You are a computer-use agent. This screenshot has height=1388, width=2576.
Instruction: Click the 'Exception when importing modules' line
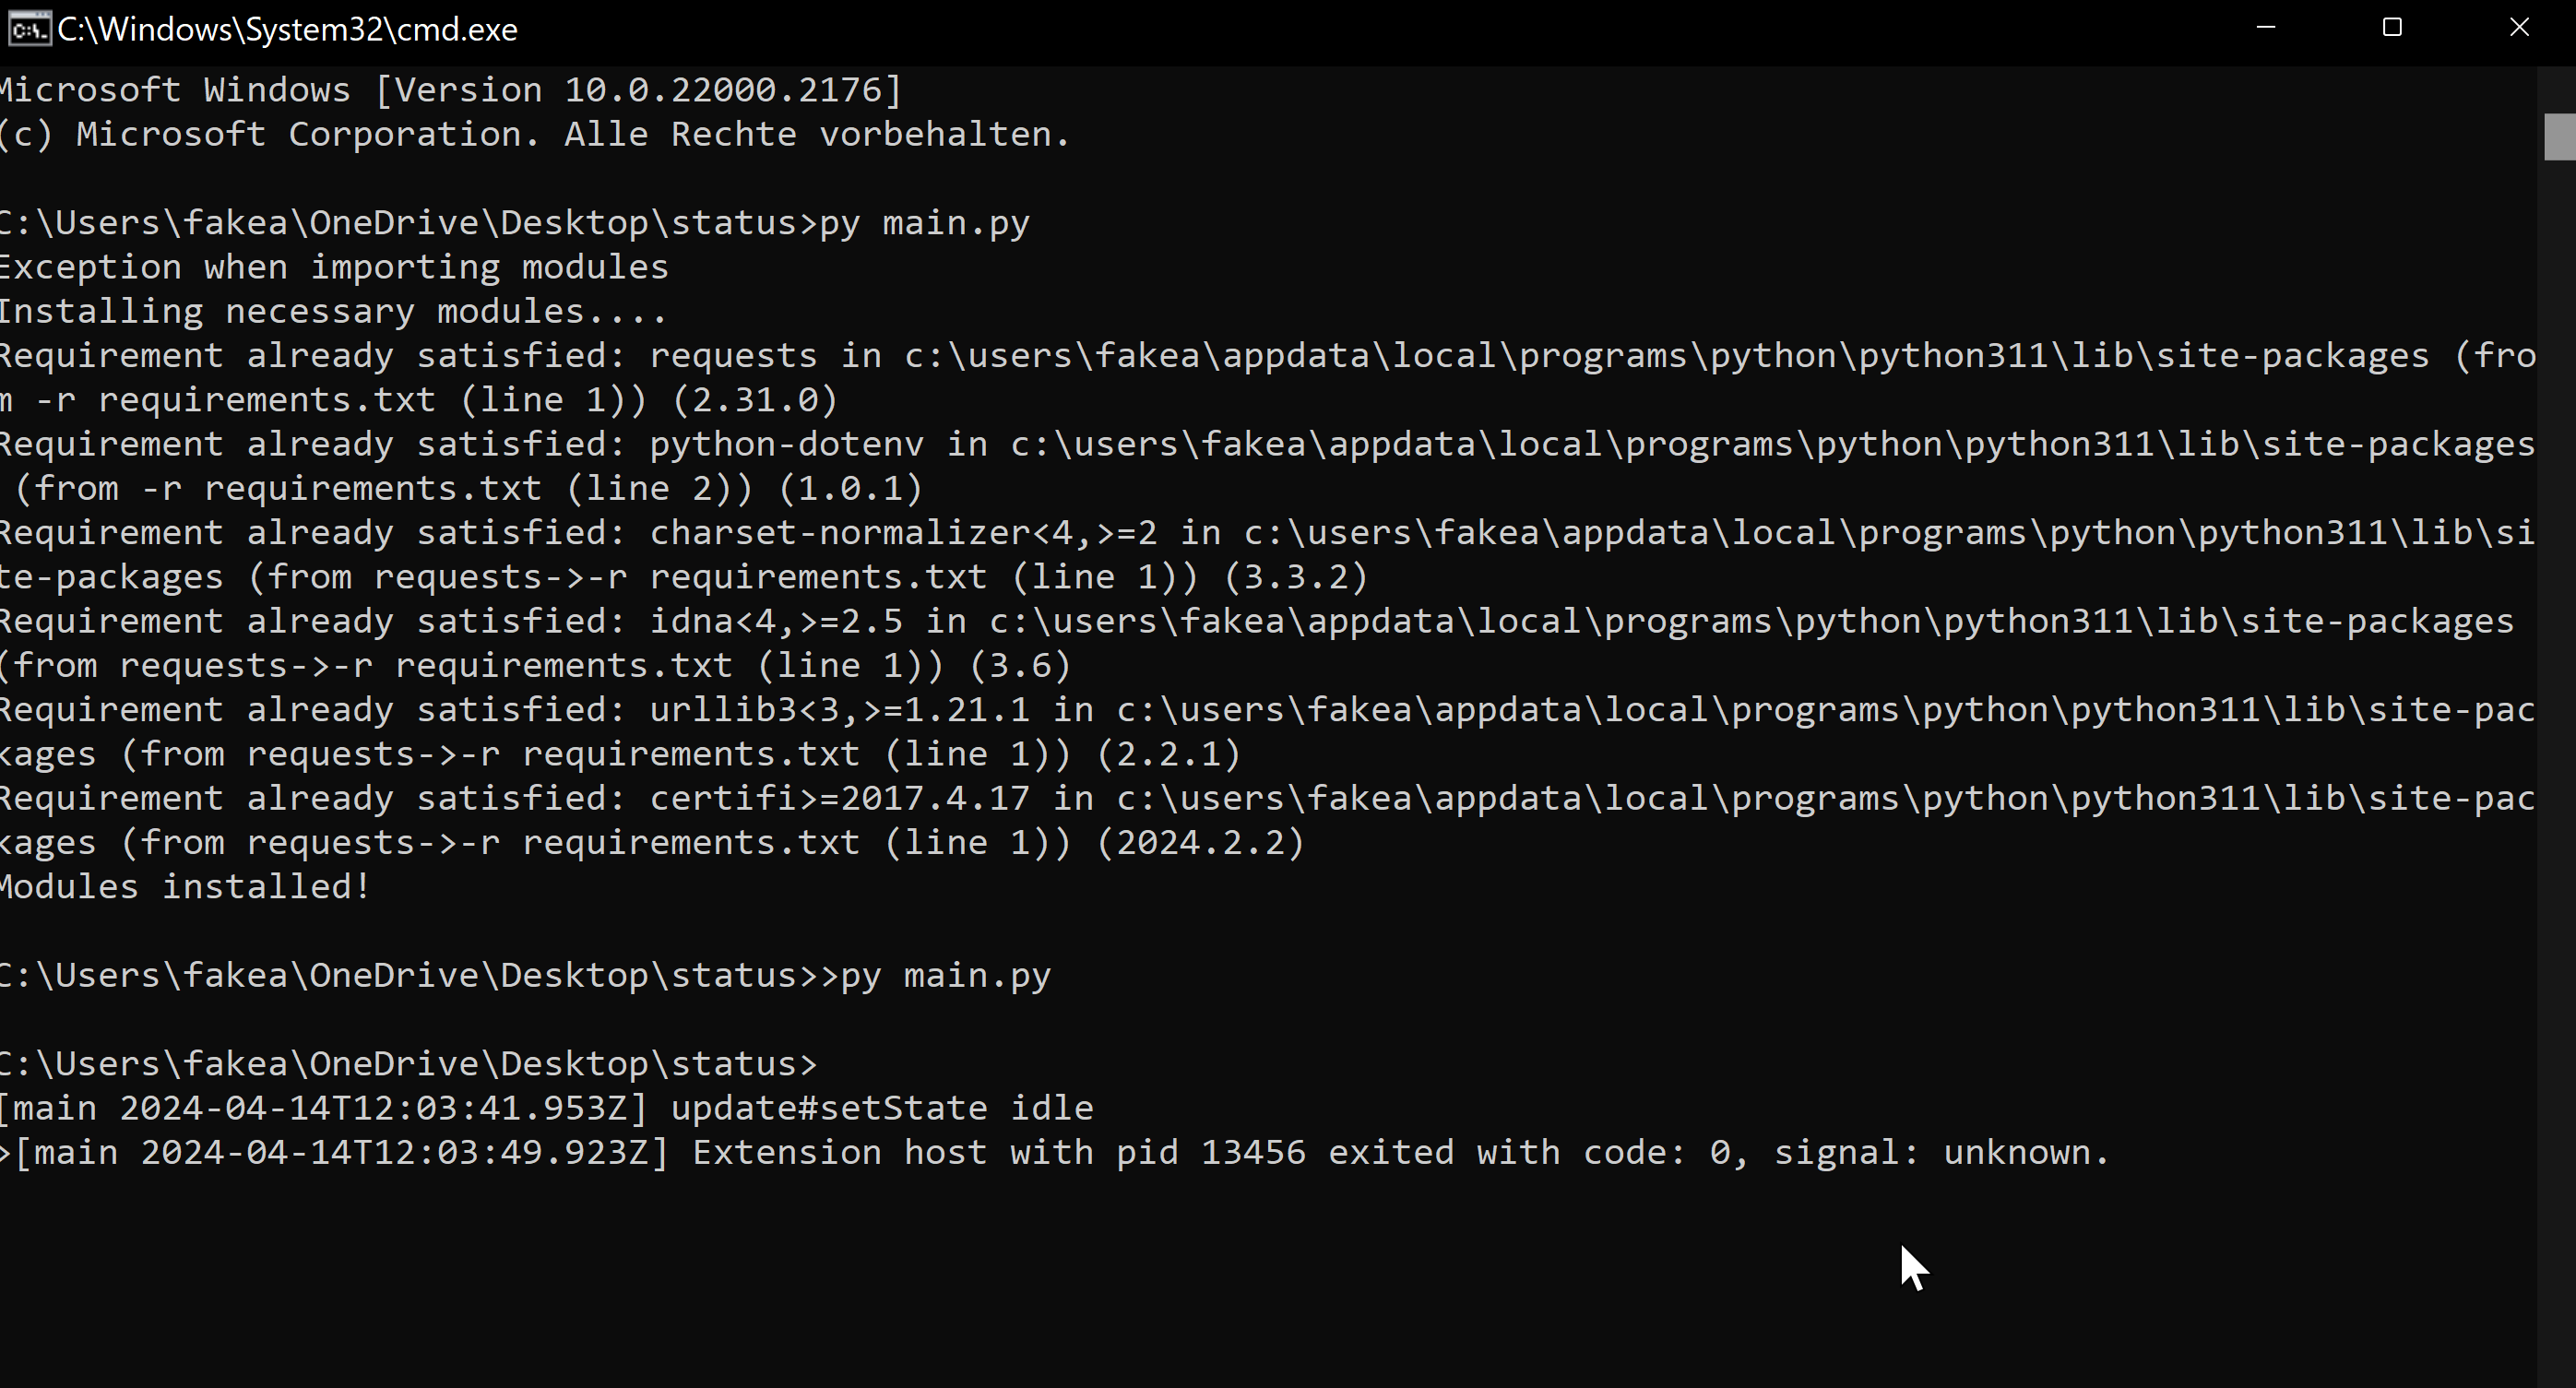tap(333, 267)
